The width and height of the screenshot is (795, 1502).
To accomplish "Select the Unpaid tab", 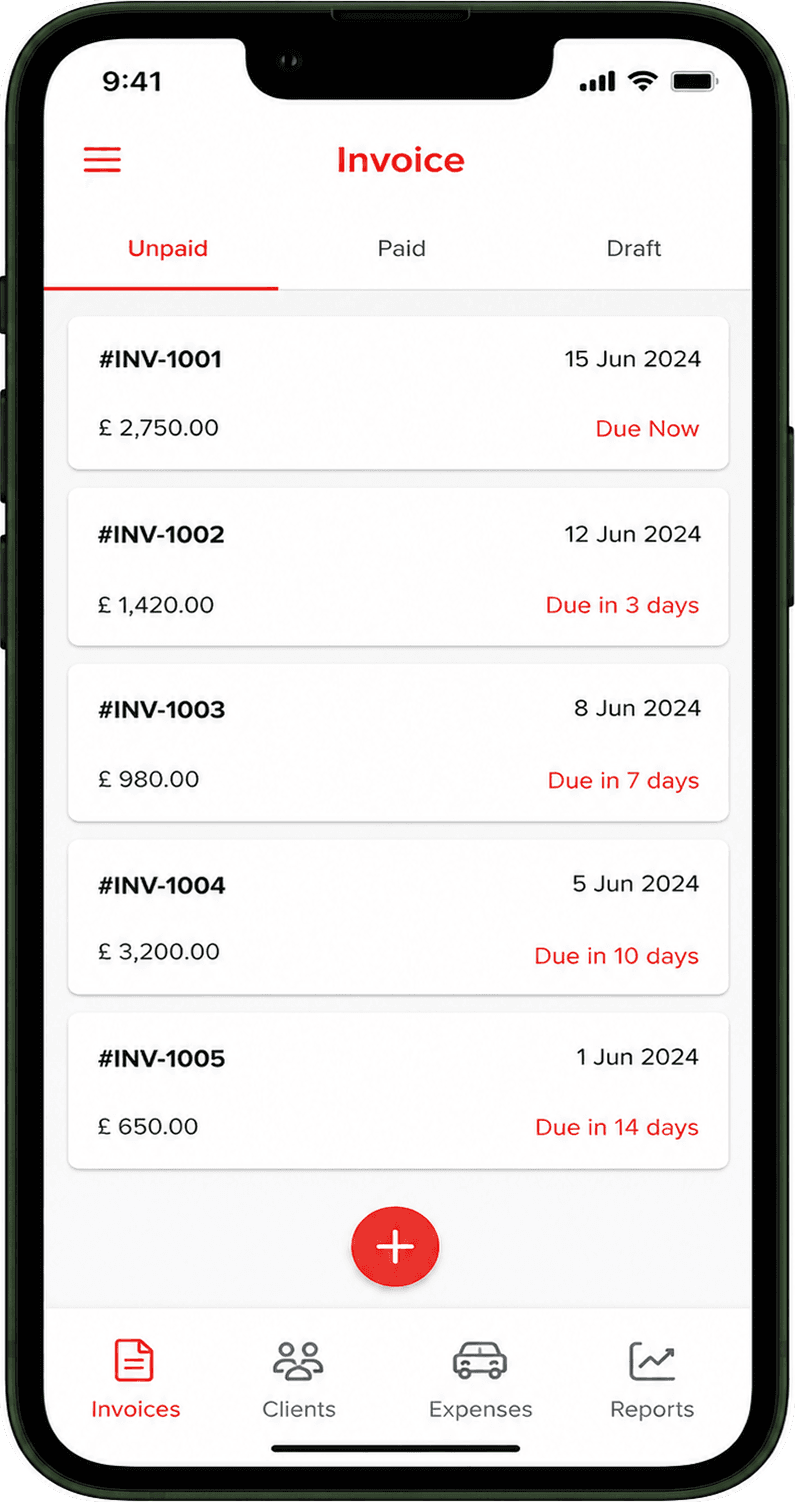I will tap(168, 248).
